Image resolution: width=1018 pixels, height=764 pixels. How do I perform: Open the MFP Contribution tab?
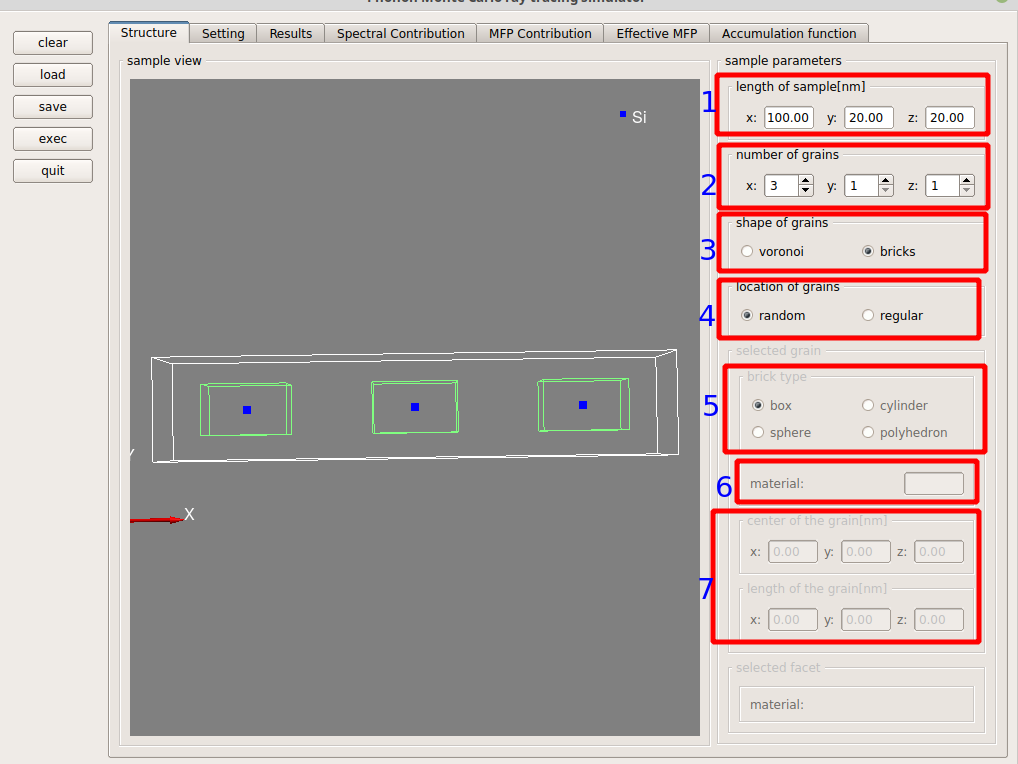[x=540, y=33]
